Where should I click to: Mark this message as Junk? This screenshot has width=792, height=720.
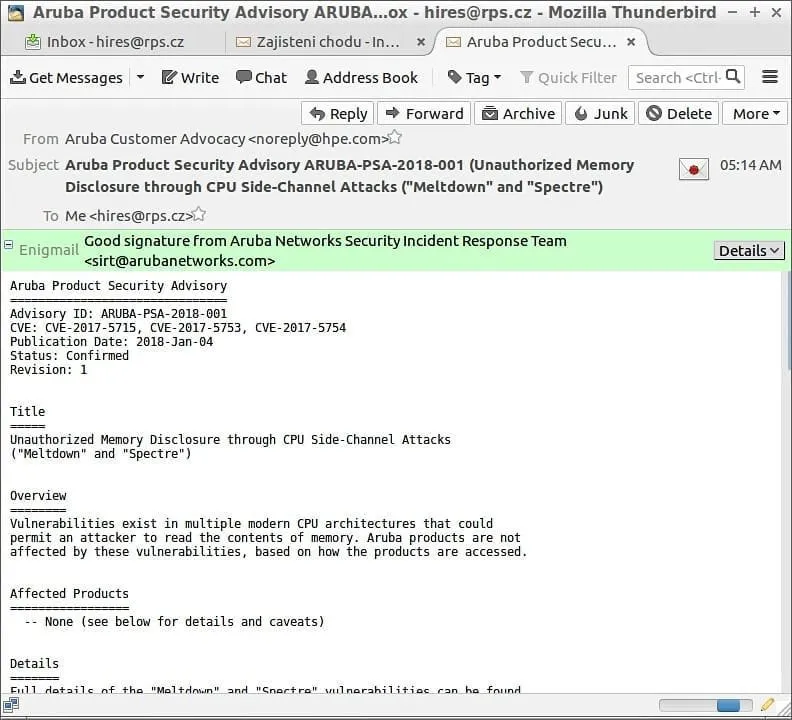[x=600, y=114]
